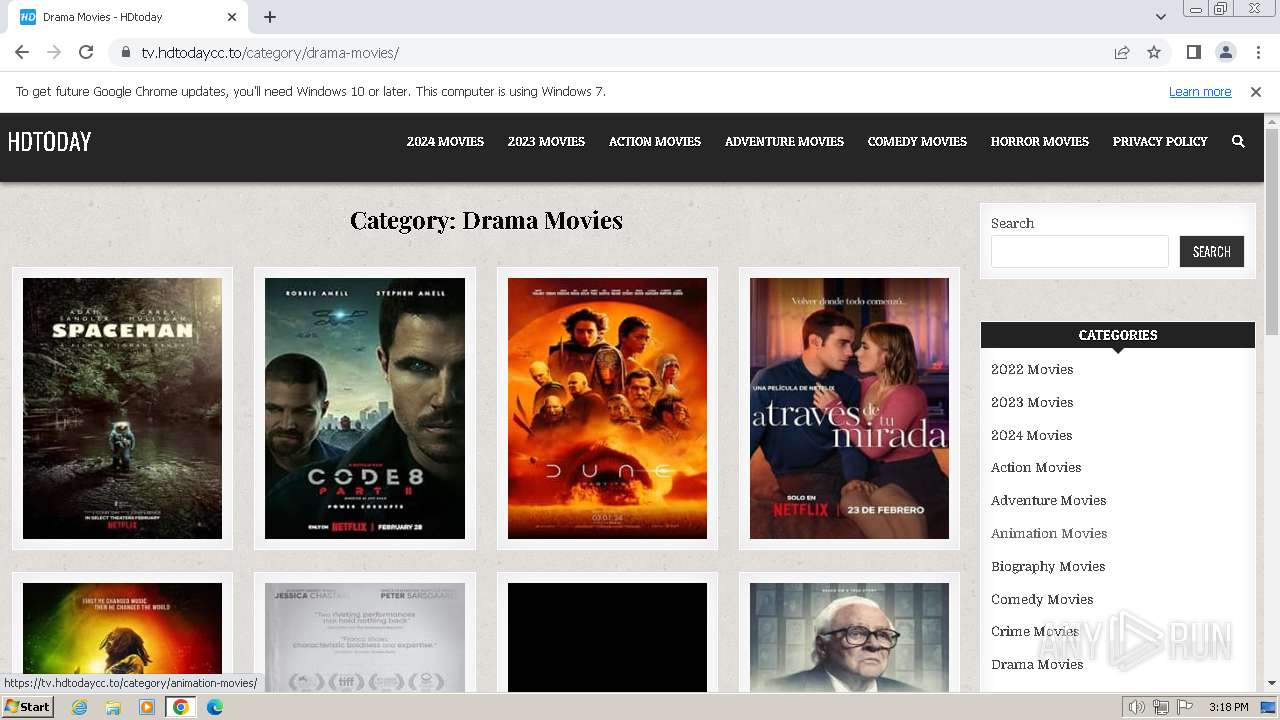Open 2023 Movies category link in sidebar
This screenshot has width=1280, height=720.
1032,402
